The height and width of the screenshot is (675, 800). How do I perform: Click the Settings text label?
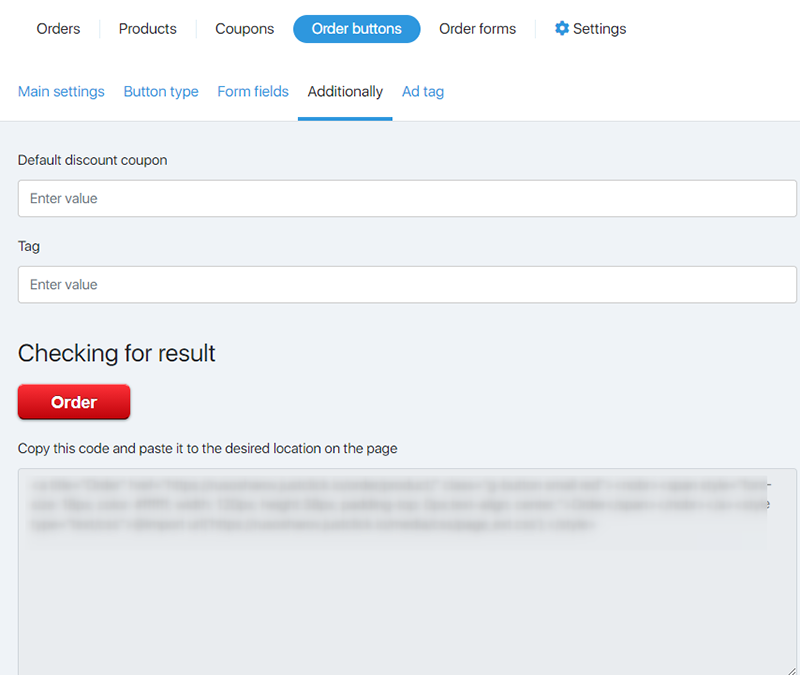tap(599, 29)
